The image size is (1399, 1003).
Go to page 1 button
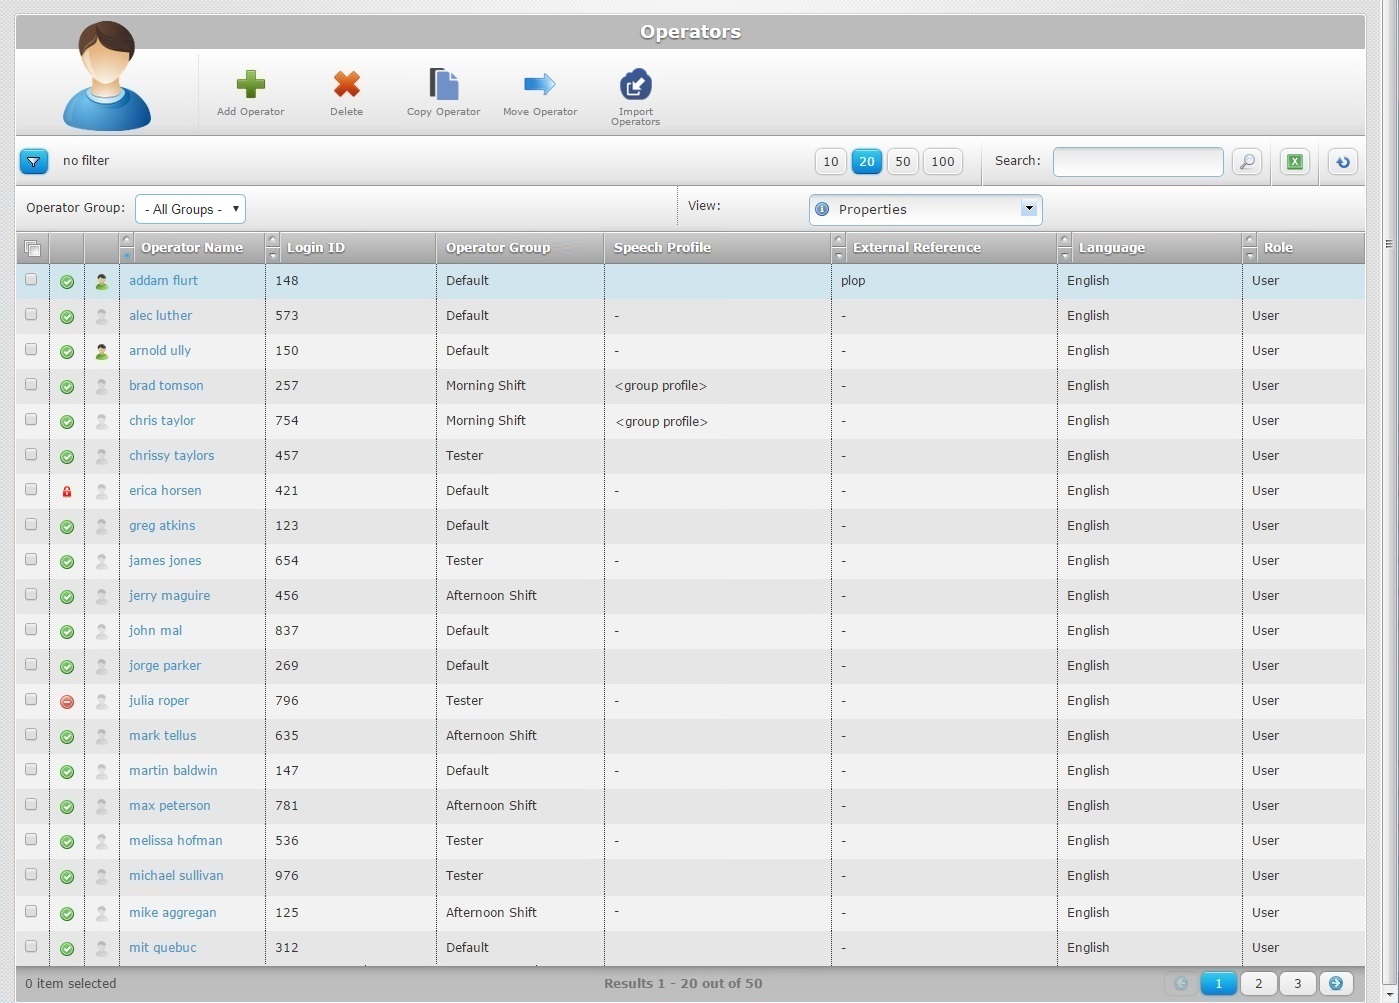[1219, 984]
